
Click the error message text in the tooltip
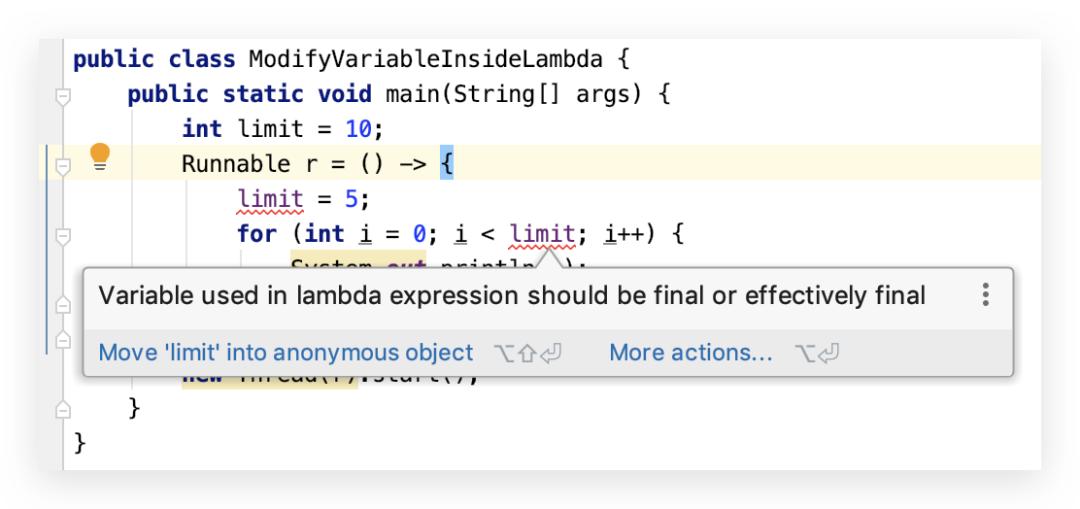(511, 296)
